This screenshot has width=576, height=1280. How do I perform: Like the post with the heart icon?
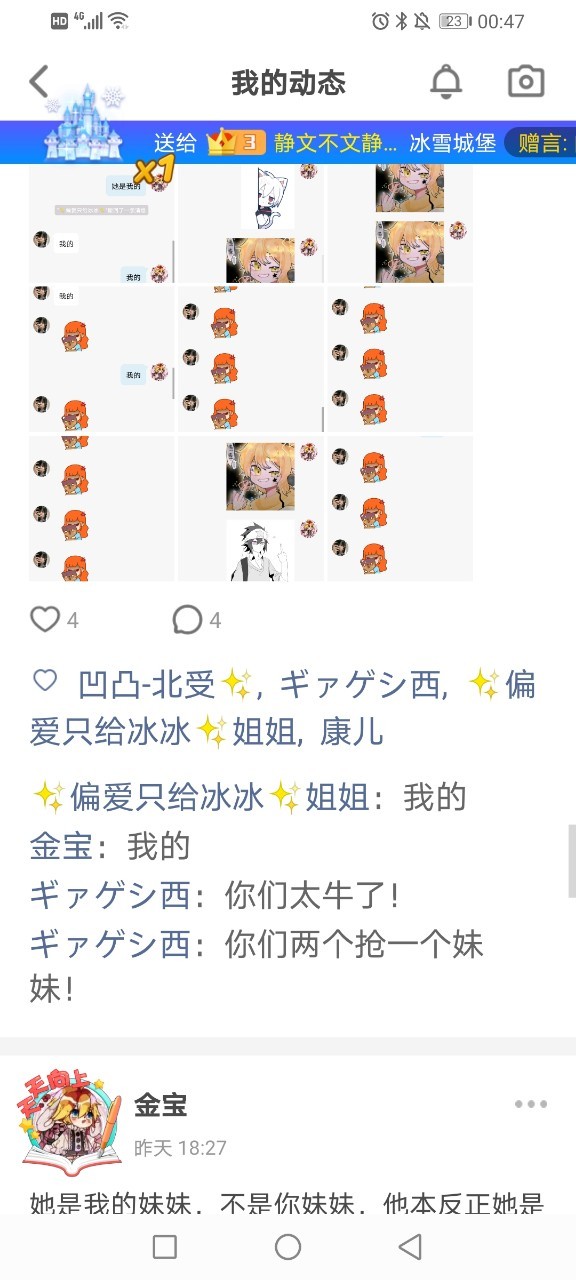click(x=45, y=620)
